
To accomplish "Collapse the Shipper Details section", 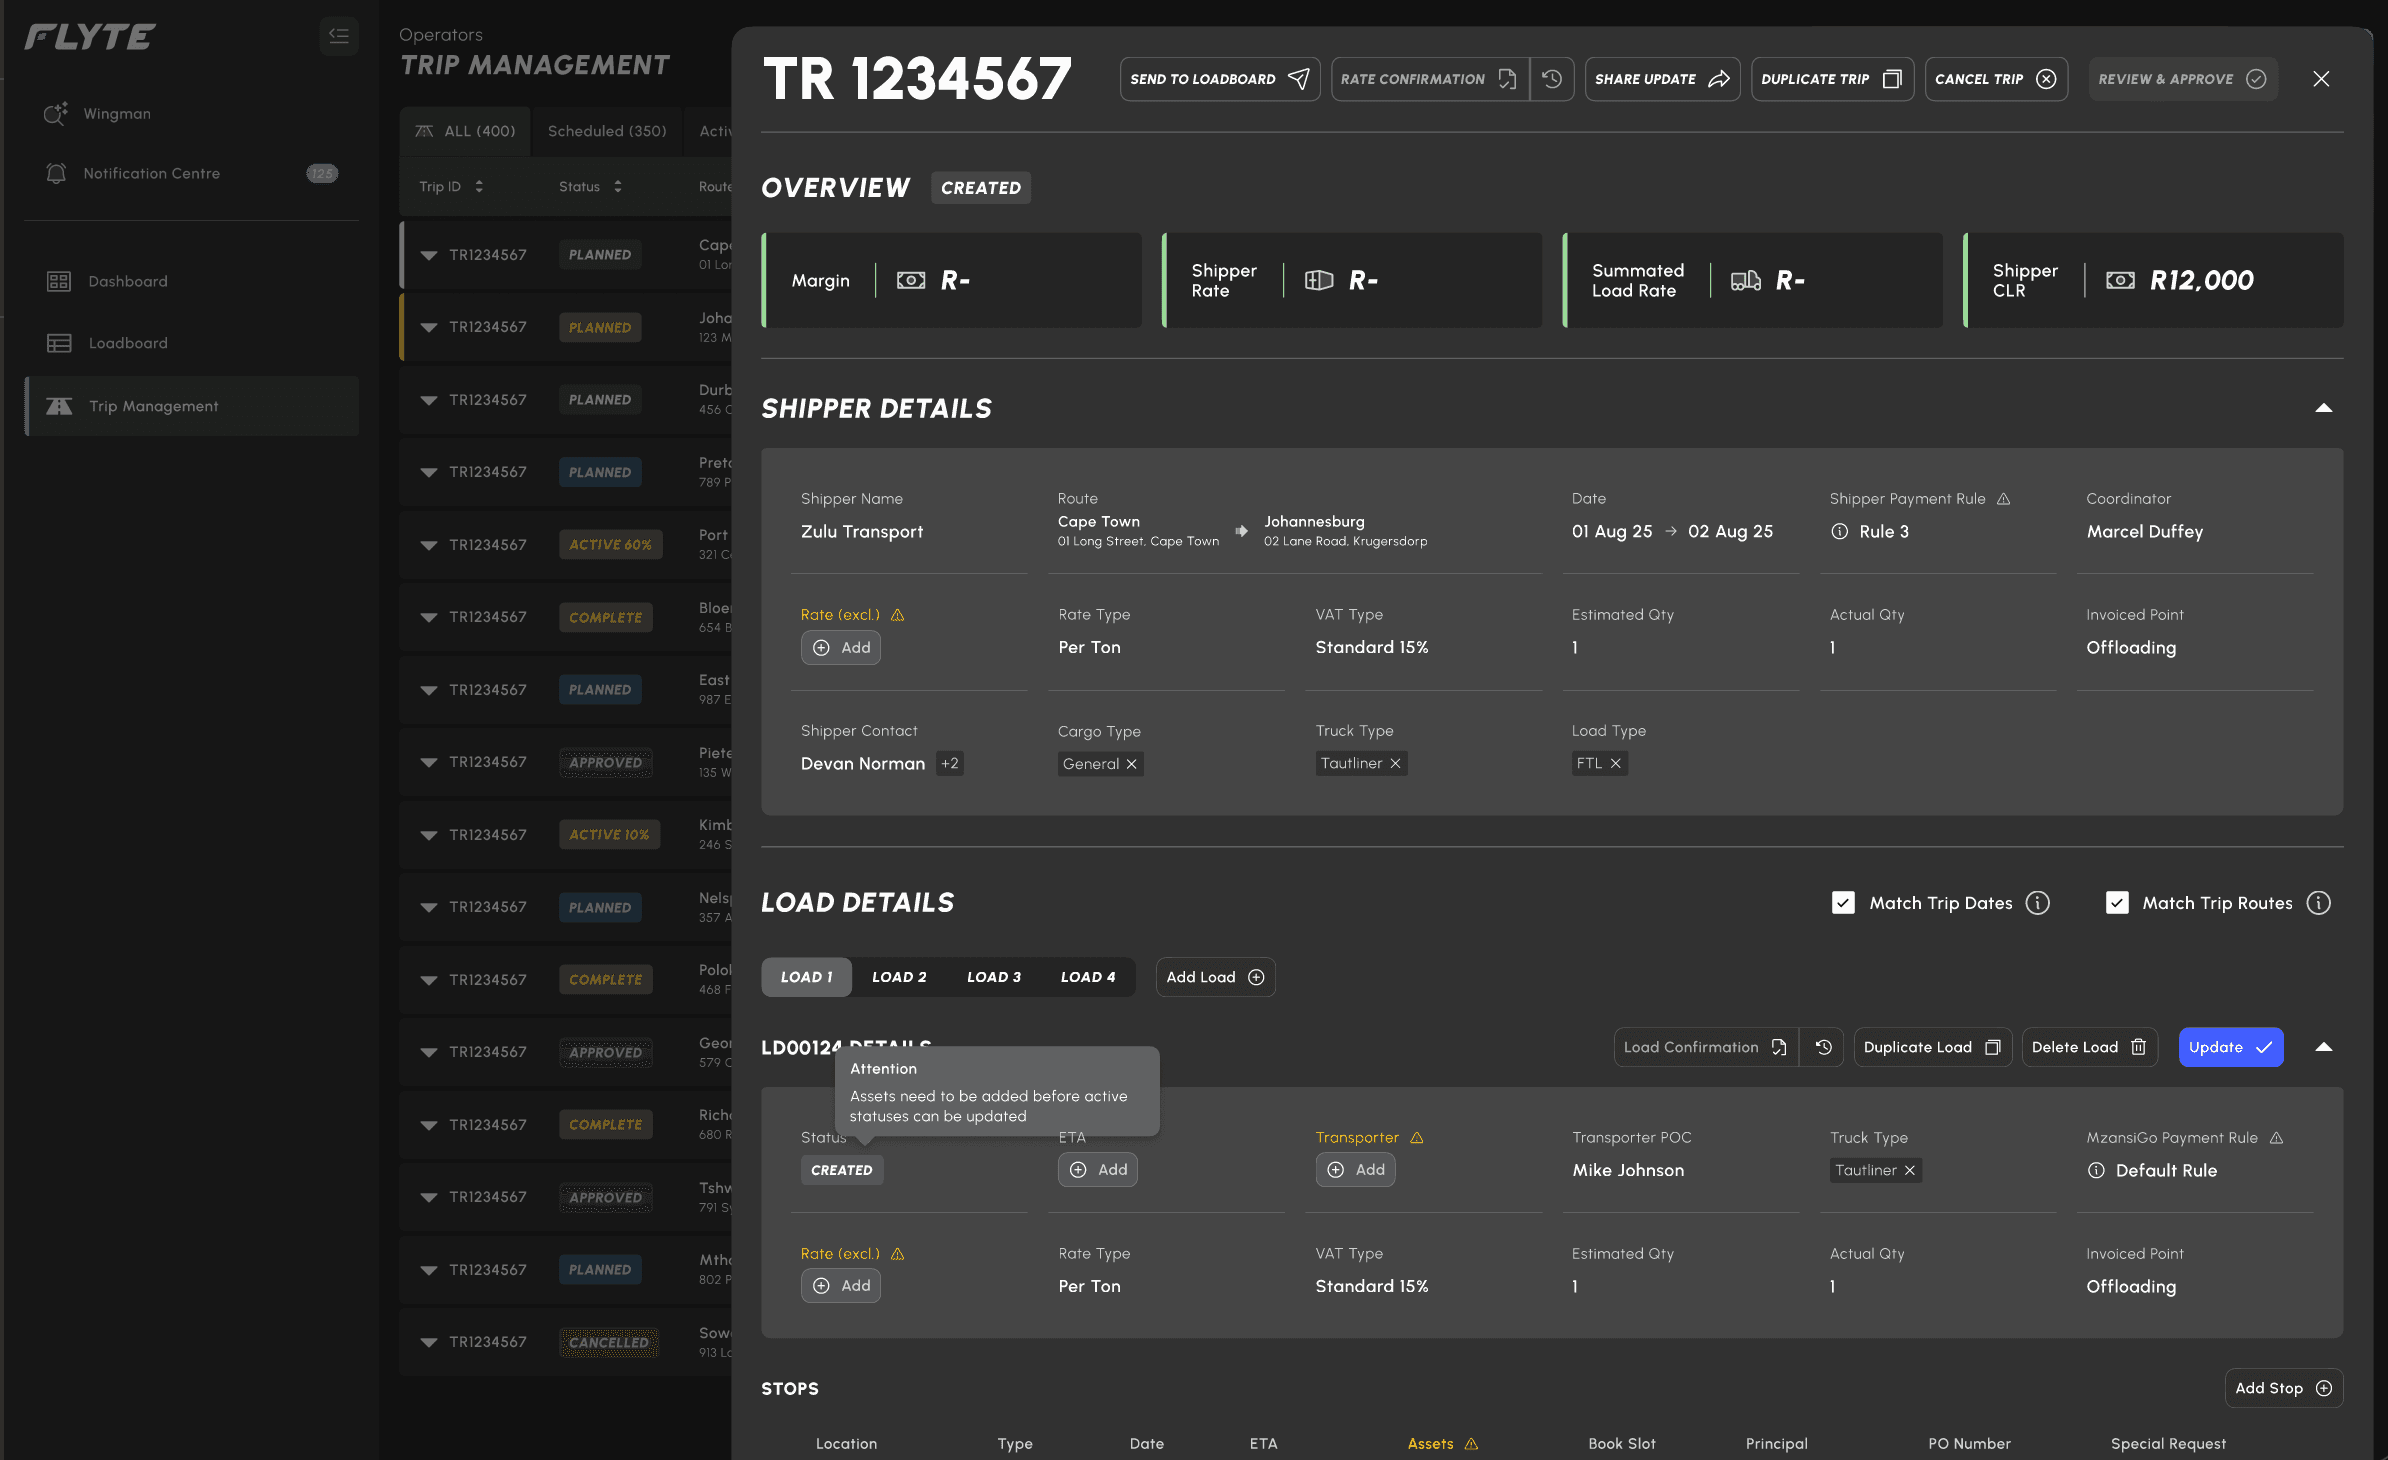I will tap(2325, 407).
